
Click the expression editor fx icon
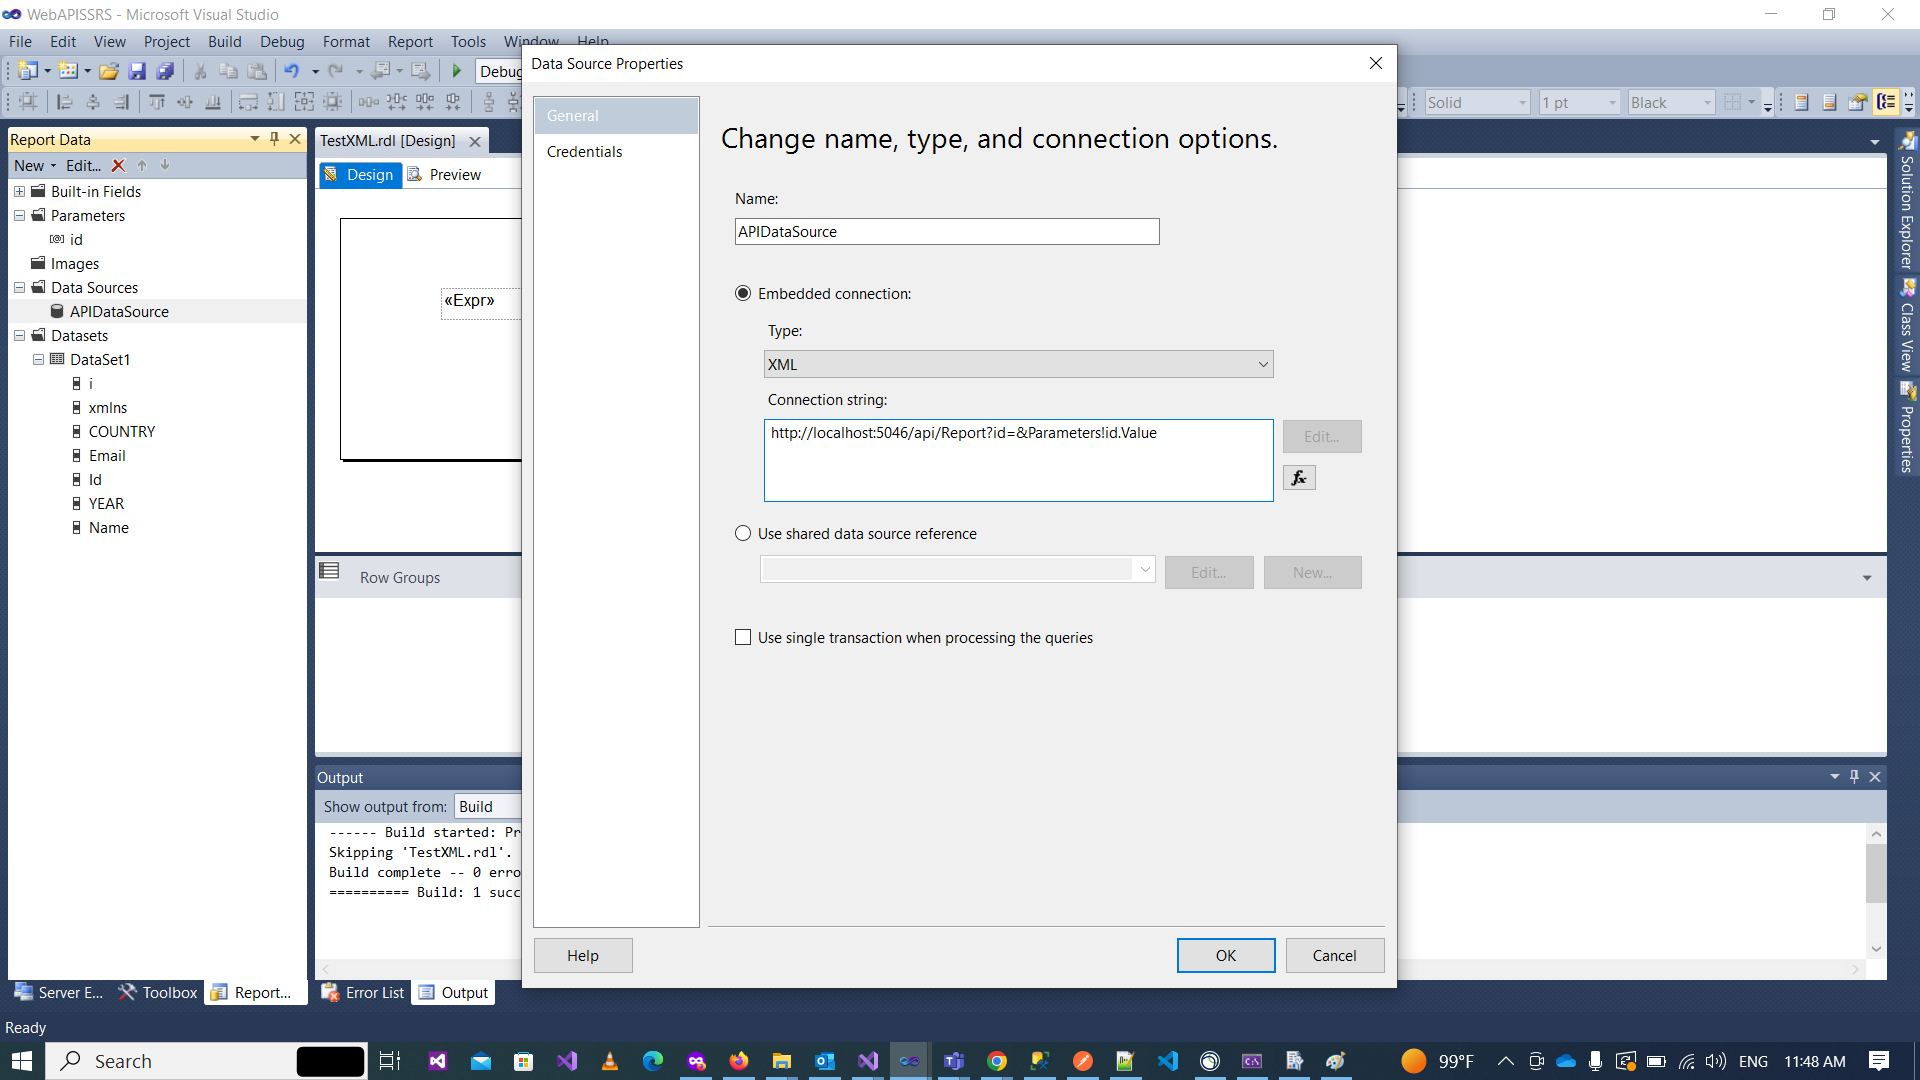[1299, 477]
